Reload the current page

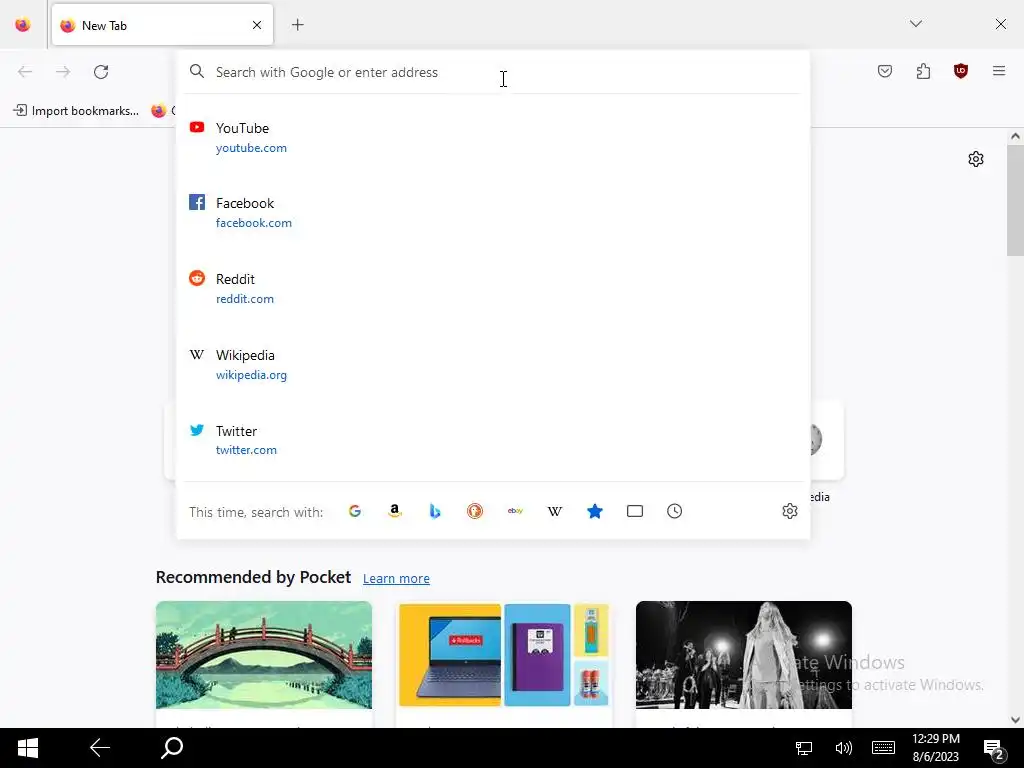click(x=101, y=72)
